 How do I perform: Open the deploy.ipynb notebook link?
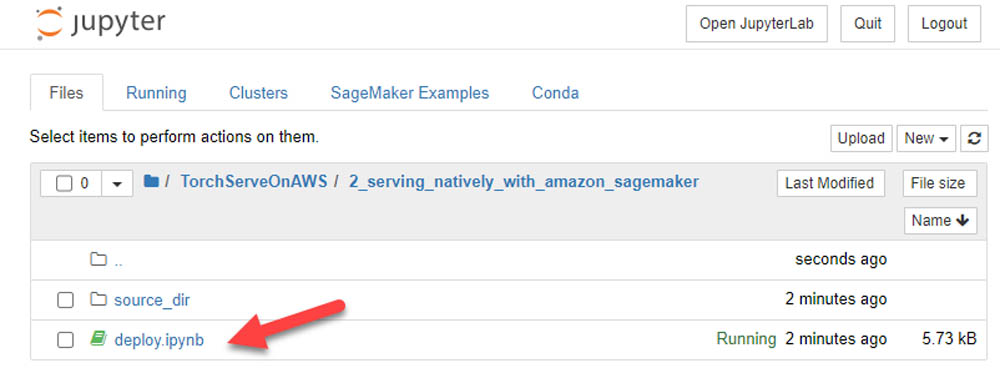(159, 340)
